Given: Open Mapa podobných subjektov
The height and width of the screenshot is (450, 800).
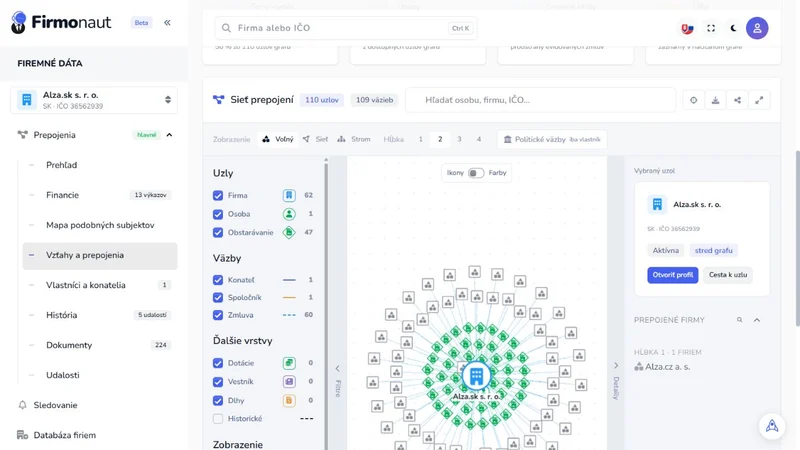Looking at the screenshot, I should (x=100, y=225).
